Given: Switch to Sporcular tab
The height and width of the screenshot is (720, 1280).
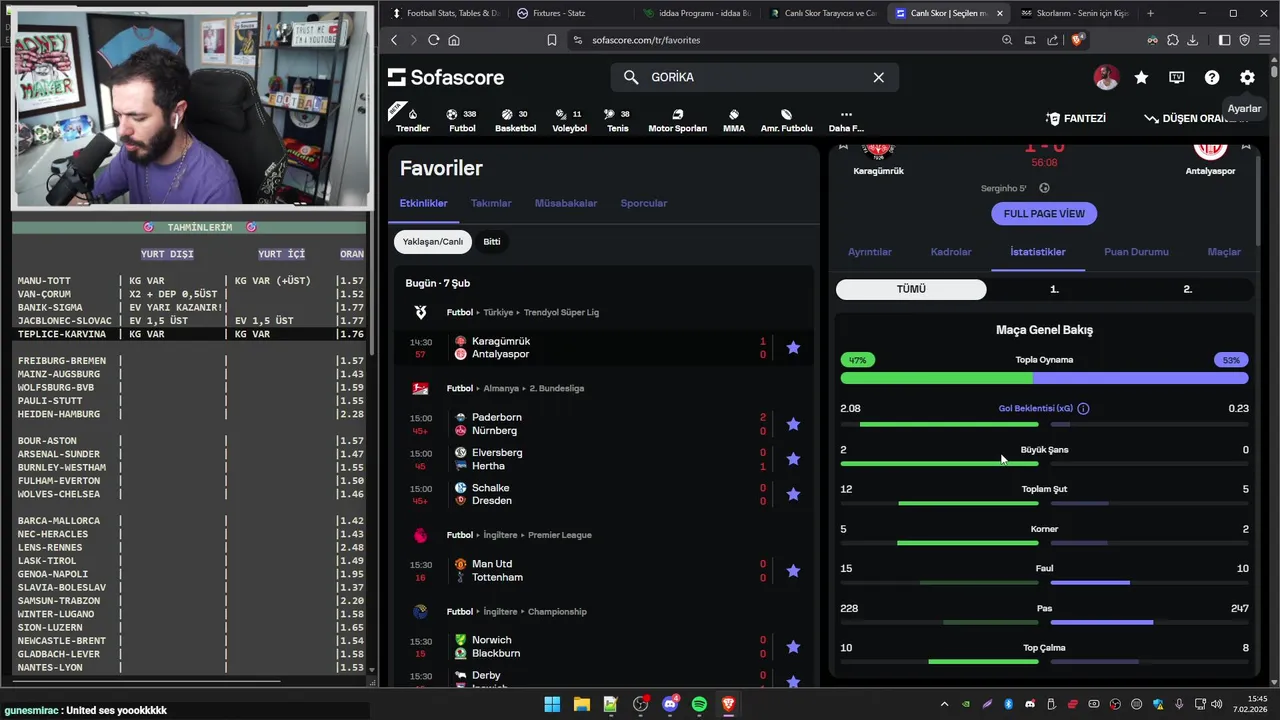Looking at the screenshot, I should (643, 203).
